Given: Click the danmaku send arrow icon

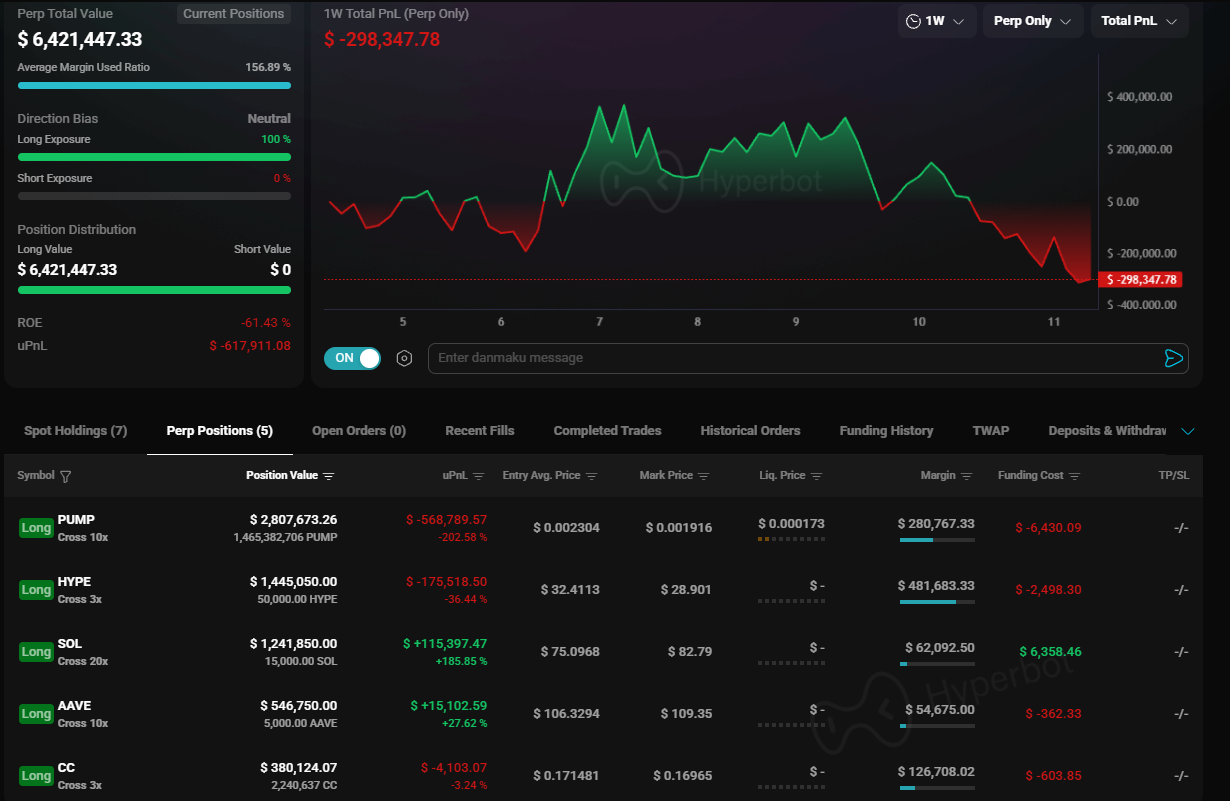Looking at the screenshot, I should 1173,358.
